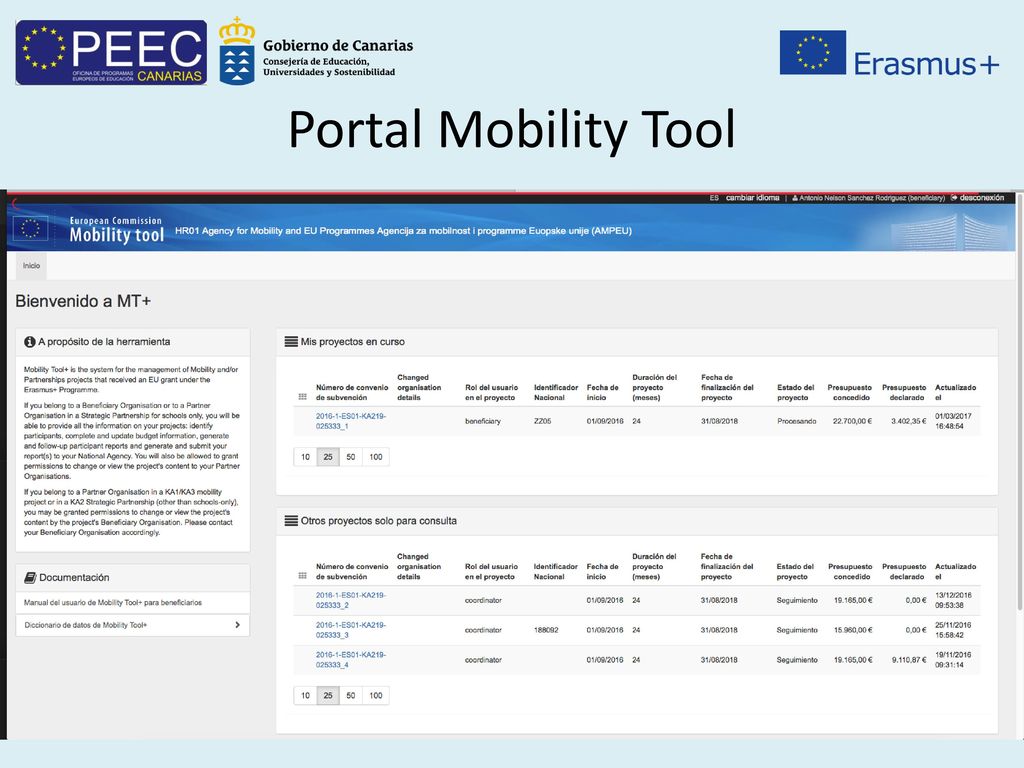The width and height of the screenshot is (1024, 768).
Task: Click the beneficiary role cell
Action: (483, 421)
